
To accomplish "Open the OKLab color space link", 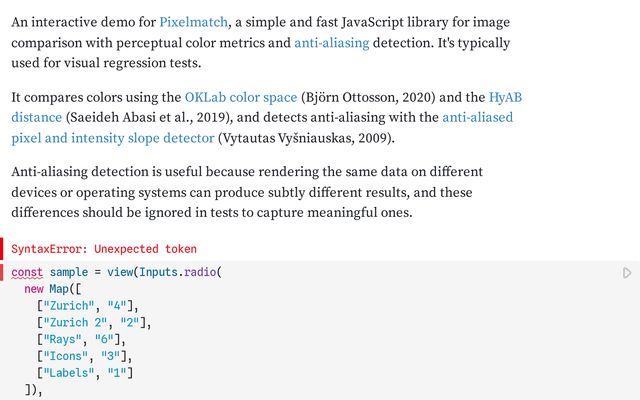I will (x=241, y=97).
